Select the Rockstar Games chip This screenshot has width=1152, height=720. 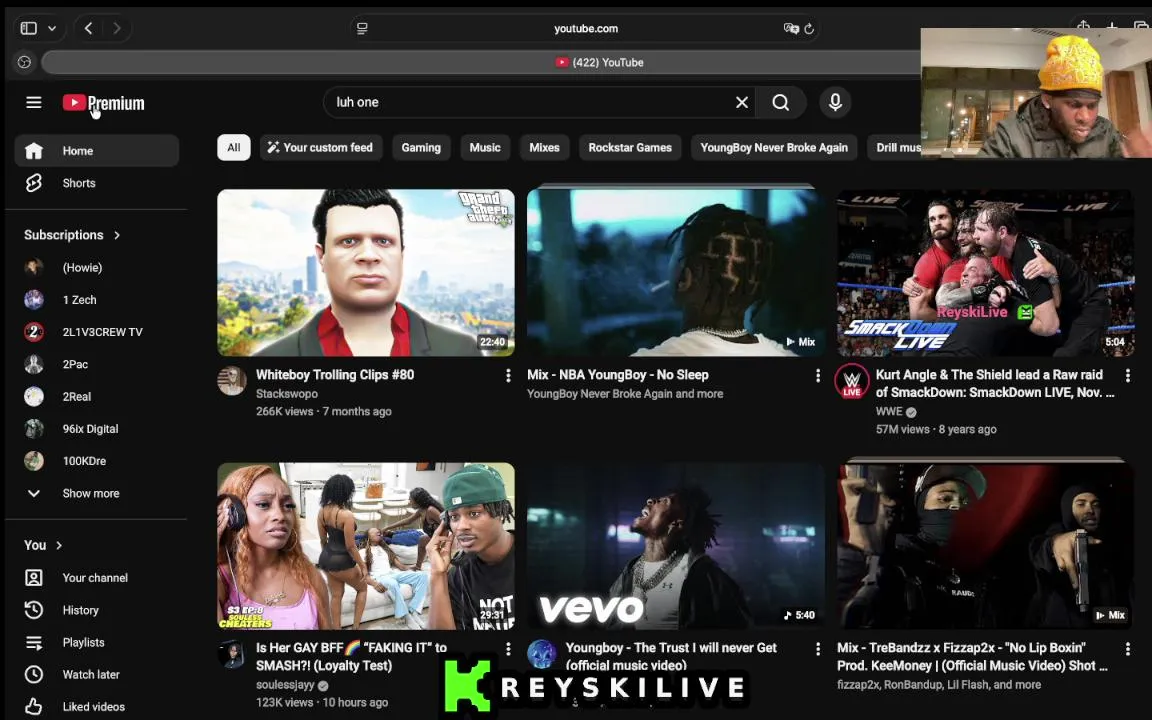tap(630, 148)
